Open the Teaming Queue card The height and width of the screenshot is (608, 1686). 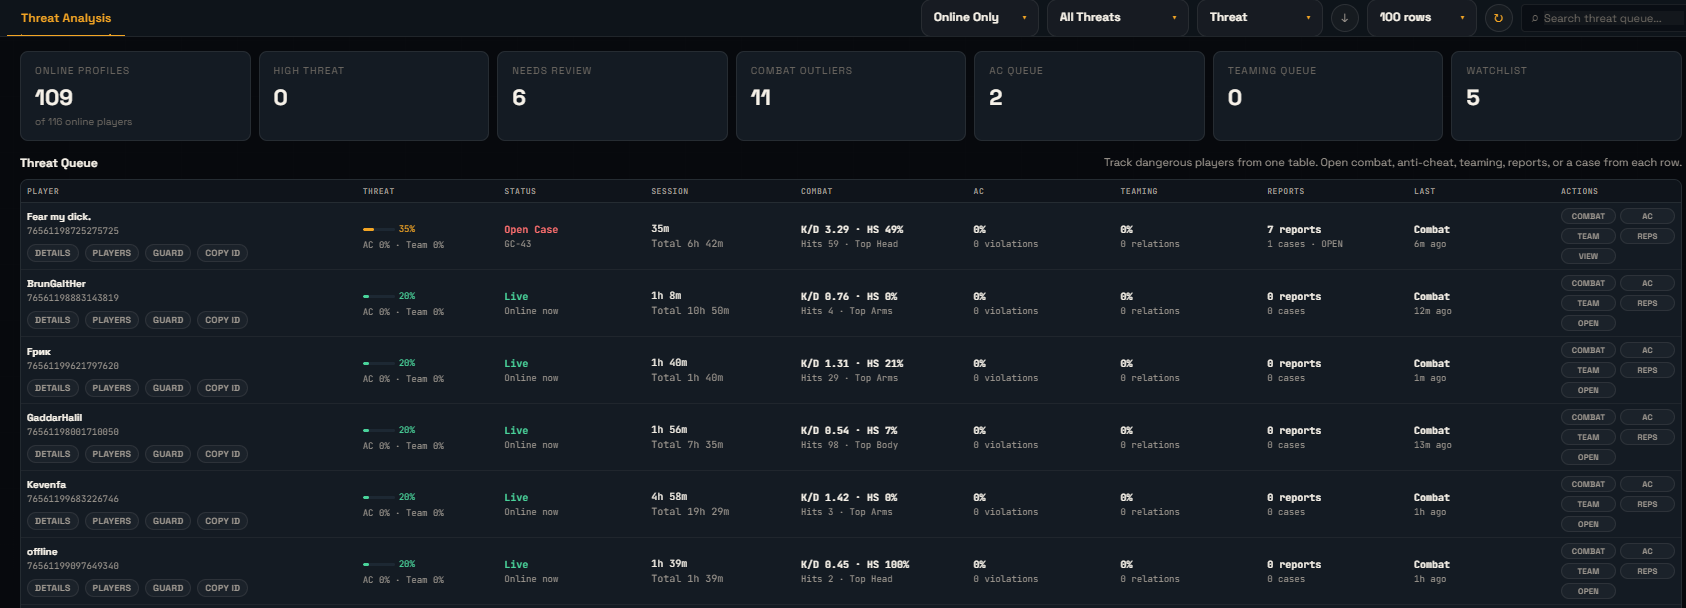pyautogui.click(x=1328, y=96)
